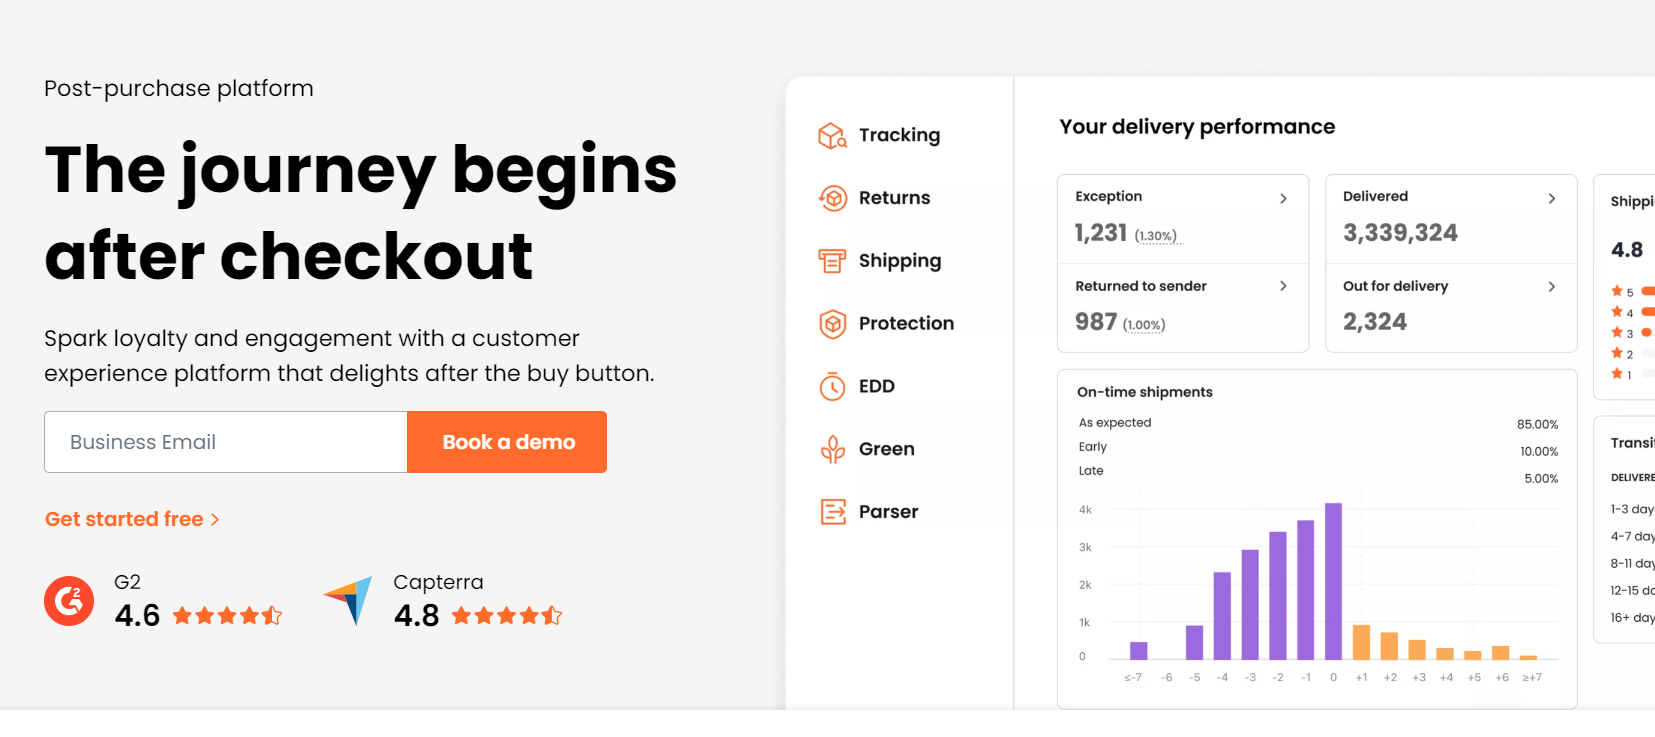Open the EDD clock icon
1655x737 pixels.
pyautogui.click(x=831, y=386)
